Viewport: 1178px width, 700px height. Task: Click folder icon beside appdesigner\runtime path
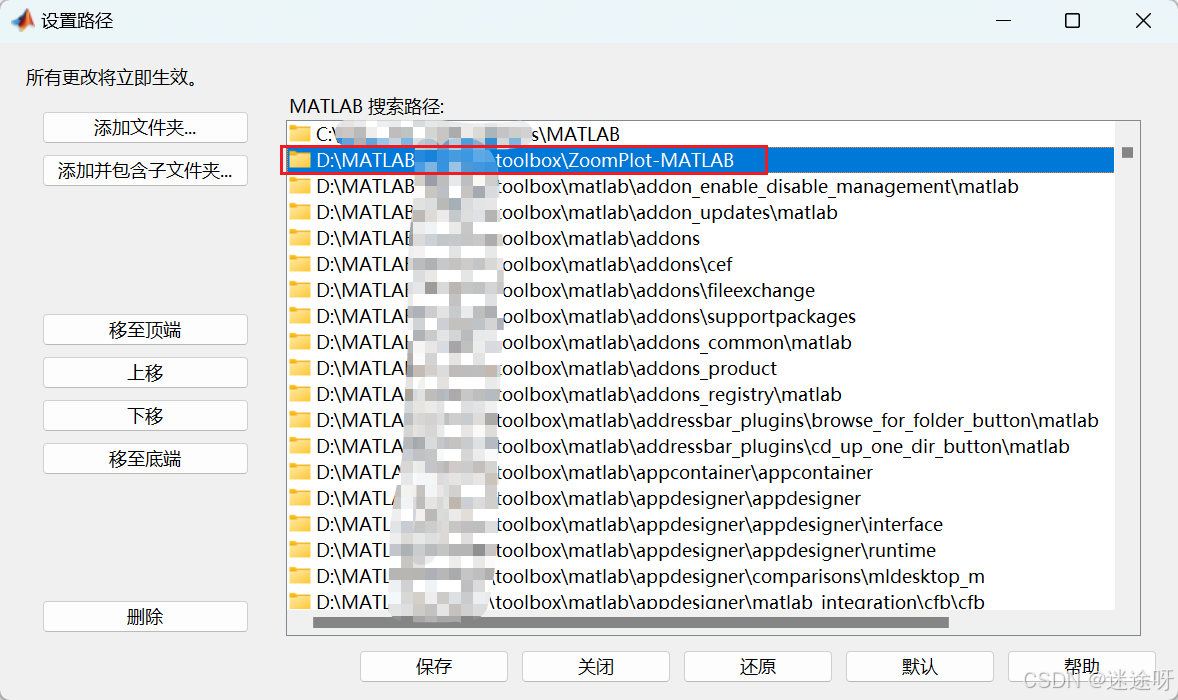(x=300, y=549)
